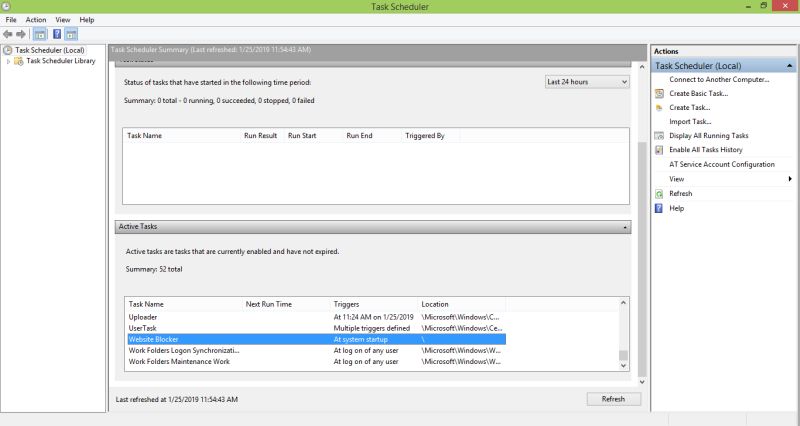
Task: Sort by Triggered By column
Action: pos(430,136)
